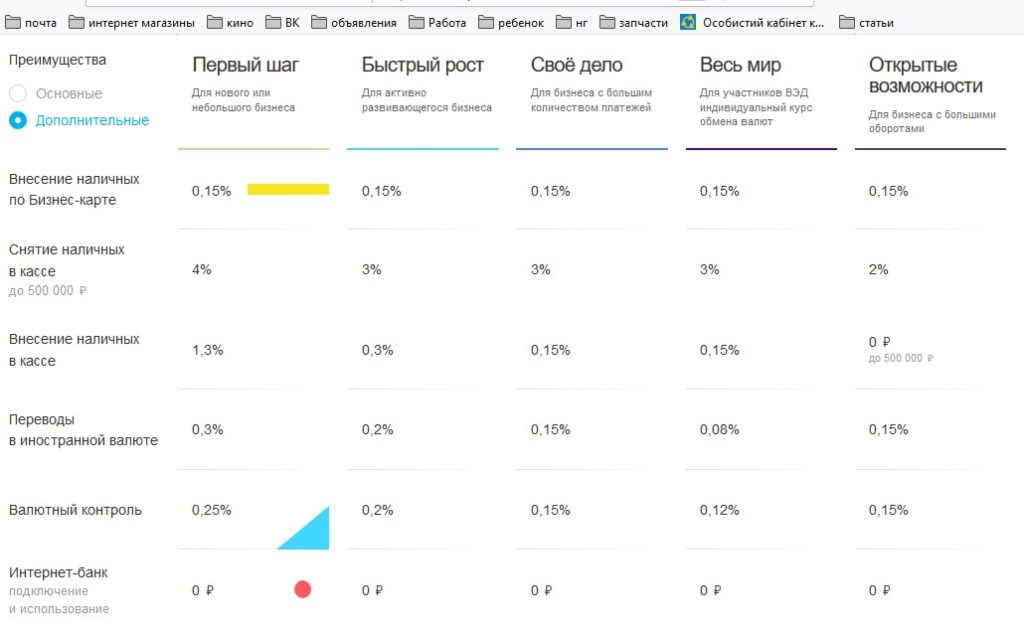Open Особистий кабінет bookmark

coord(752,23)
